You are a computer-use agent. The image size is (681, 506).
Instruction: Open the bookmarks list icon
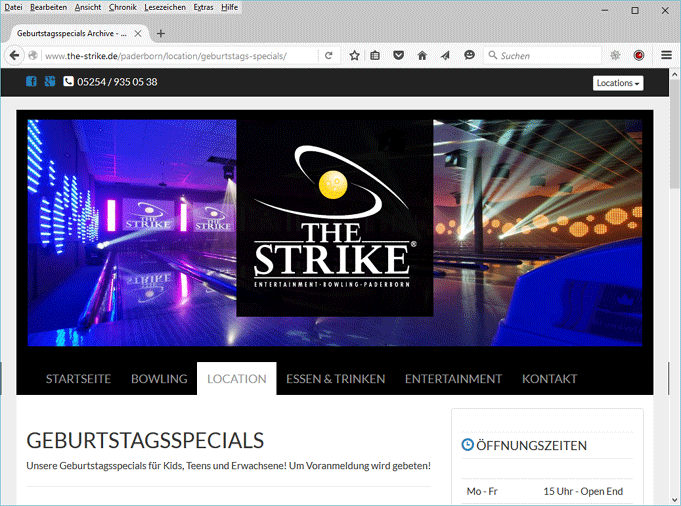(x=375, y=56)
